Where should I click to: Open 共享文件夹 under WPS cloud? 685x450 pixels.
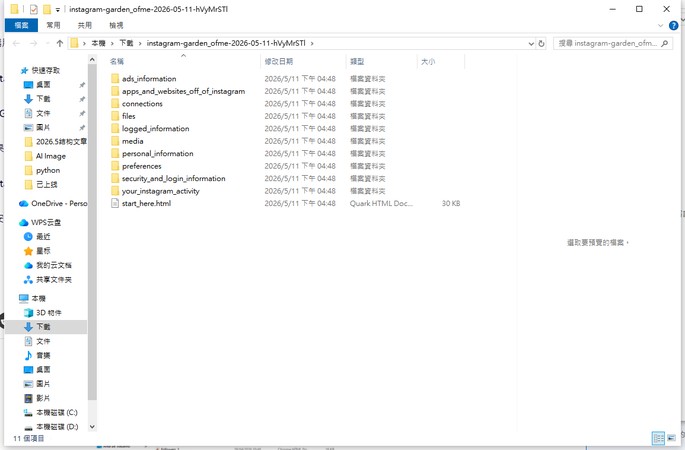[x=48, y=280]
